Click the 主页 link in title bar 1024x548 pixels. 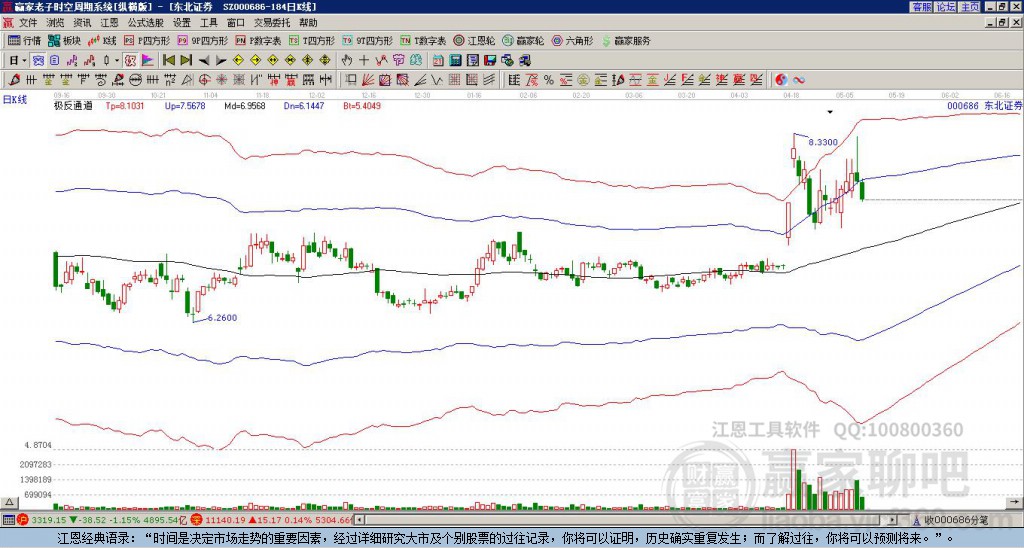pos(969,7)
